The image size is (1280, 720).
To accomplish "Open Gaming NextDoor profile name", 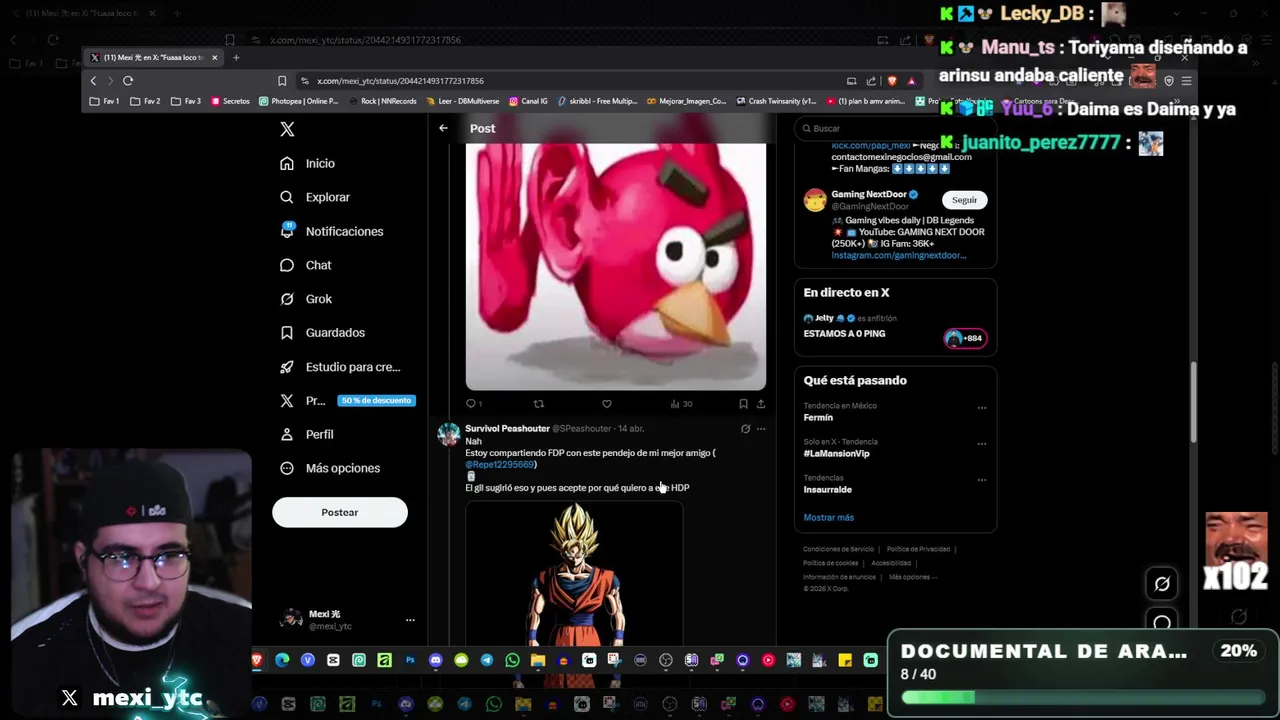I will point(868,194).
